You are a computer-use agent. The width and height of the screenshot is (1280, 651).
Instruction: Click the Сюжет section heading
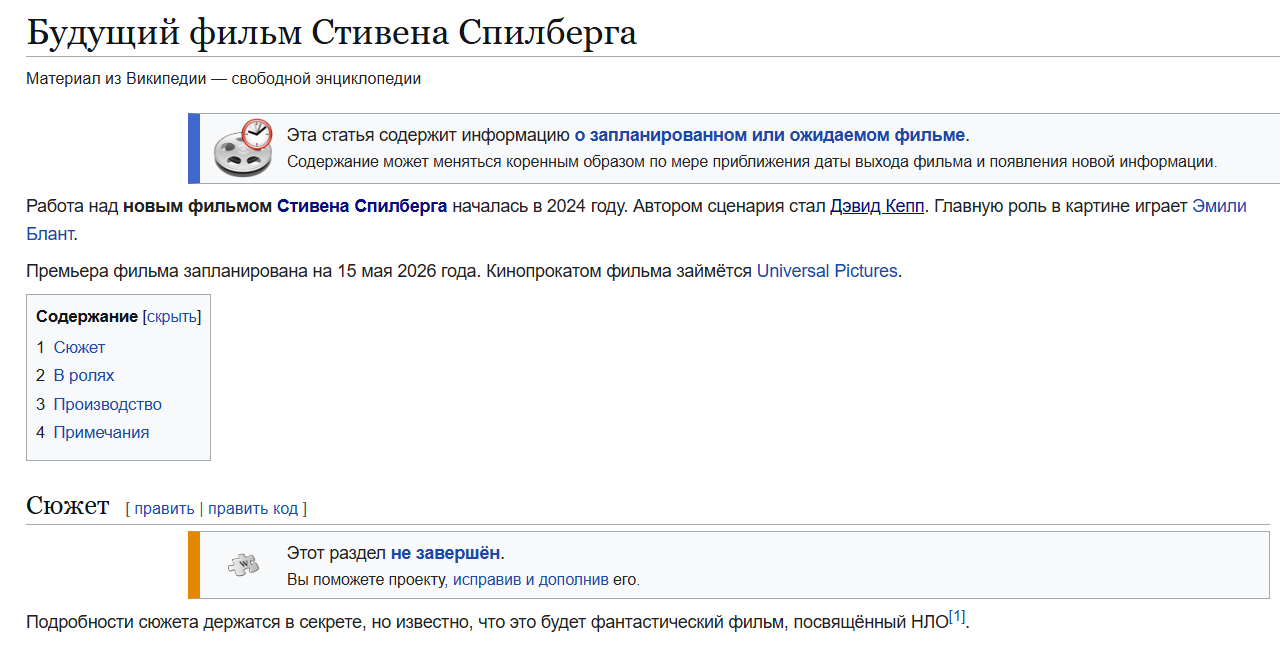coord(67,505)
